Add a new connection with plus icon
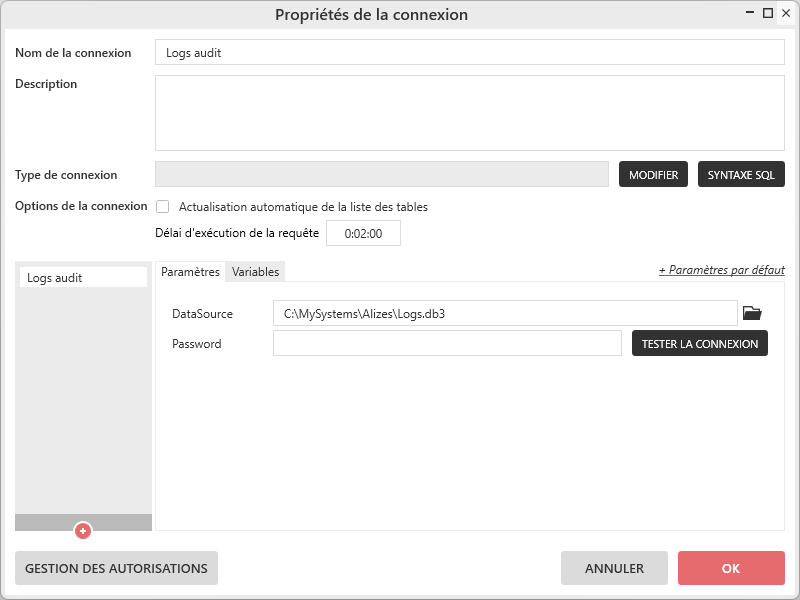800x600 pixels. click(83, 531)
